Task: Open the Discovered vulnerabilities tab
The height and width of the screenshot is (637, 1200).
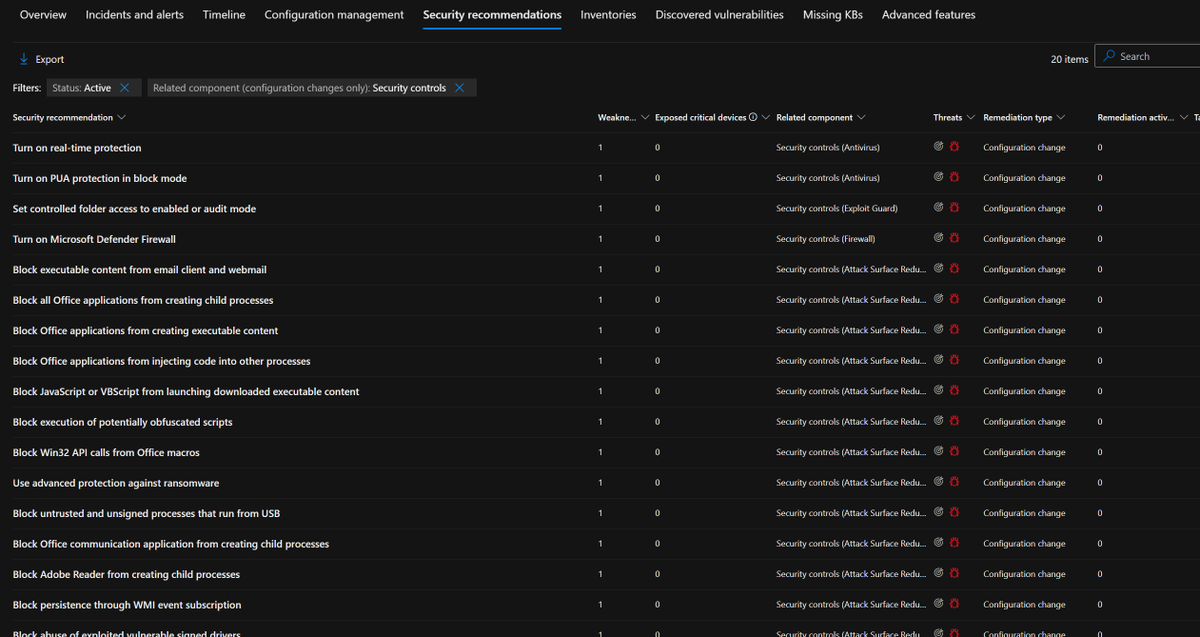Action: tap(719, 15)
